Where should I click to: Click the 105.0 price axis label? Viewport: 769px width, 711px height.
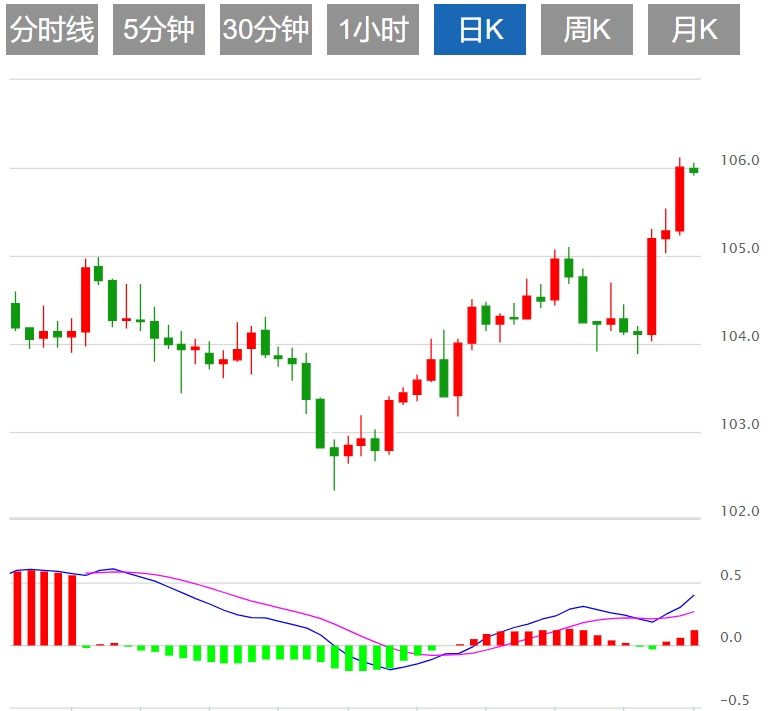pos(740,248)
